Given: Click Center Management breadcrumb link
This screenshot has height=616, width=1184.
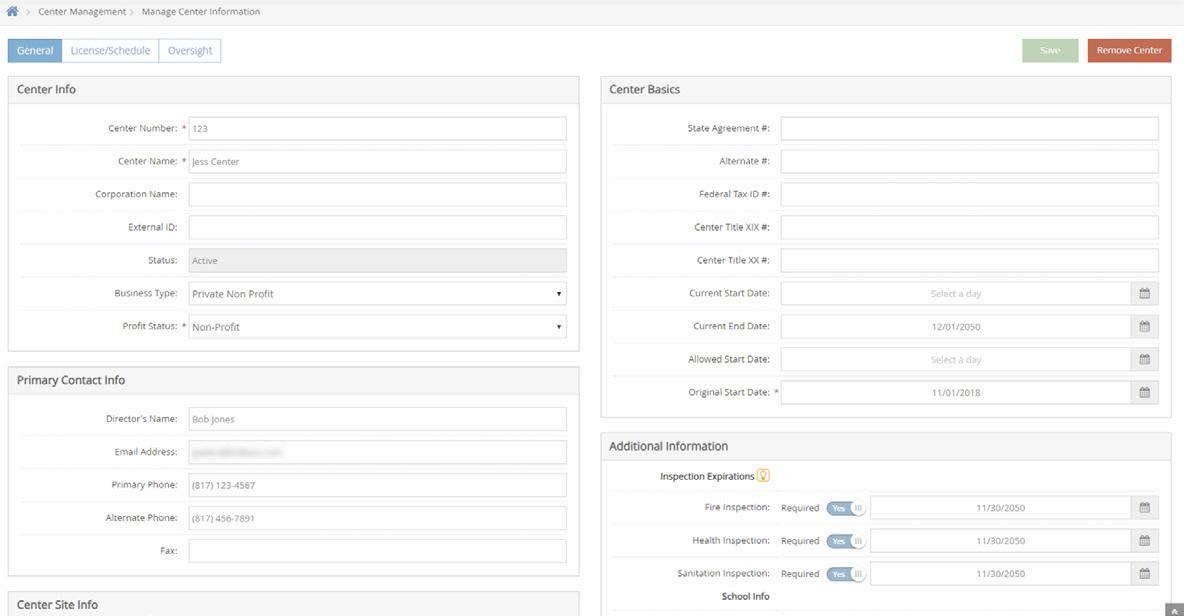Looking at the screenshot, I should [82, 11].
